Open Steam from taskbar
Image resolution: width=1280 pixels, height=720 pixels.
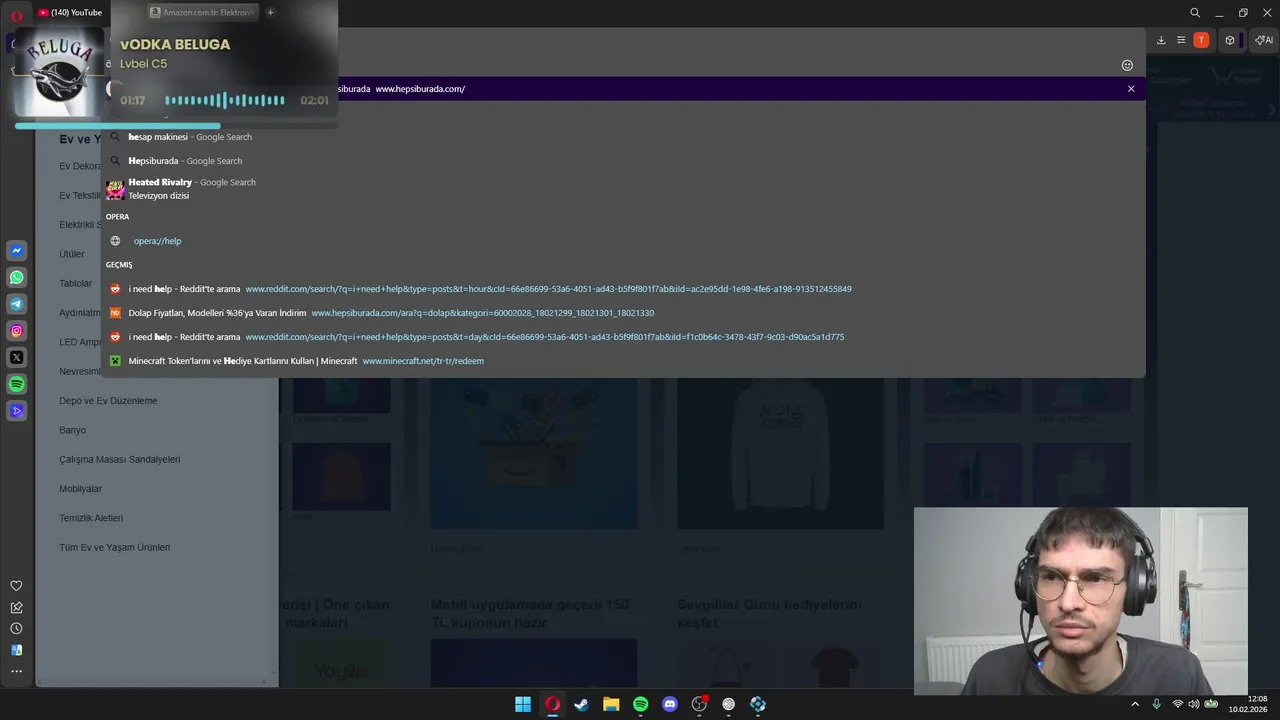point(581,704)
